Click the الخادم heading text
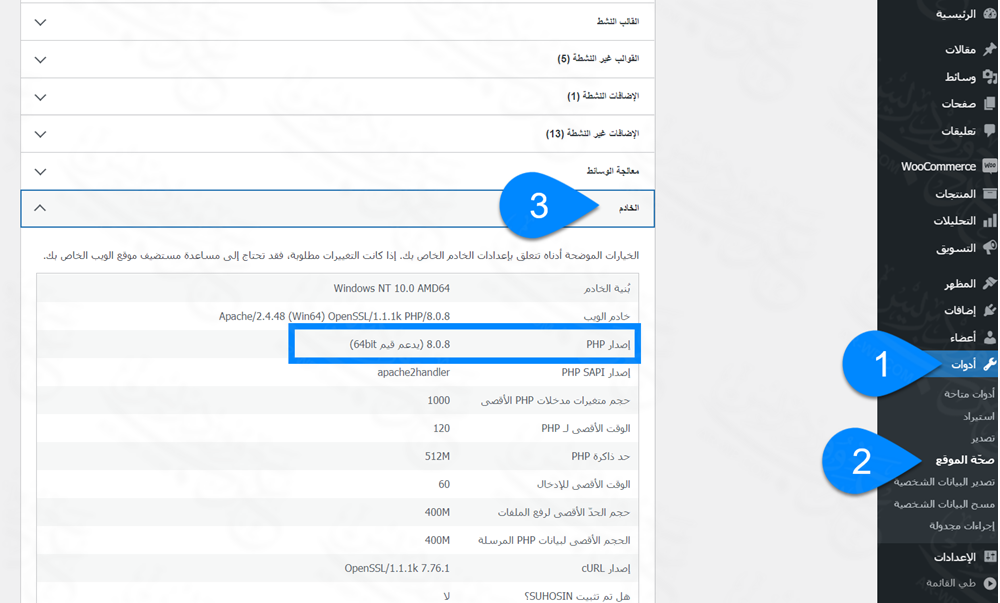Viewport: 1000px width, 603px height. click(x=628, y=208)
